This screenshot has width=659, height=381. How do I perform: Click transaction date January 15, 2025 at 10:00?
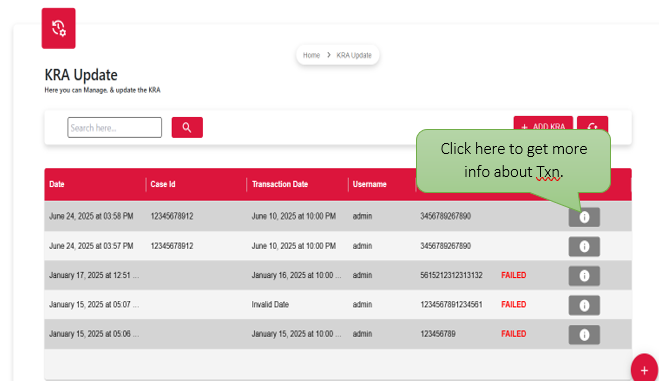296,334
